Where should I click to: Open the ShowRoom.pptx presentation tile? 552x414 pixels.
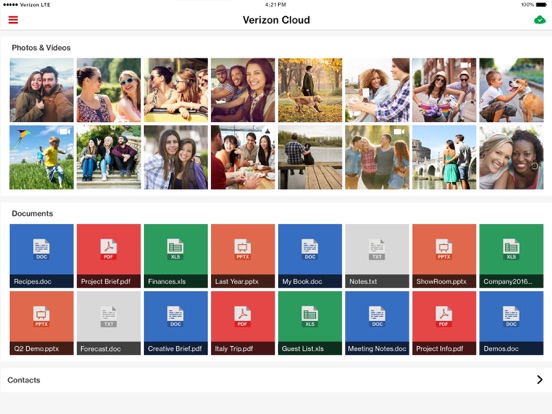(444, 256)
